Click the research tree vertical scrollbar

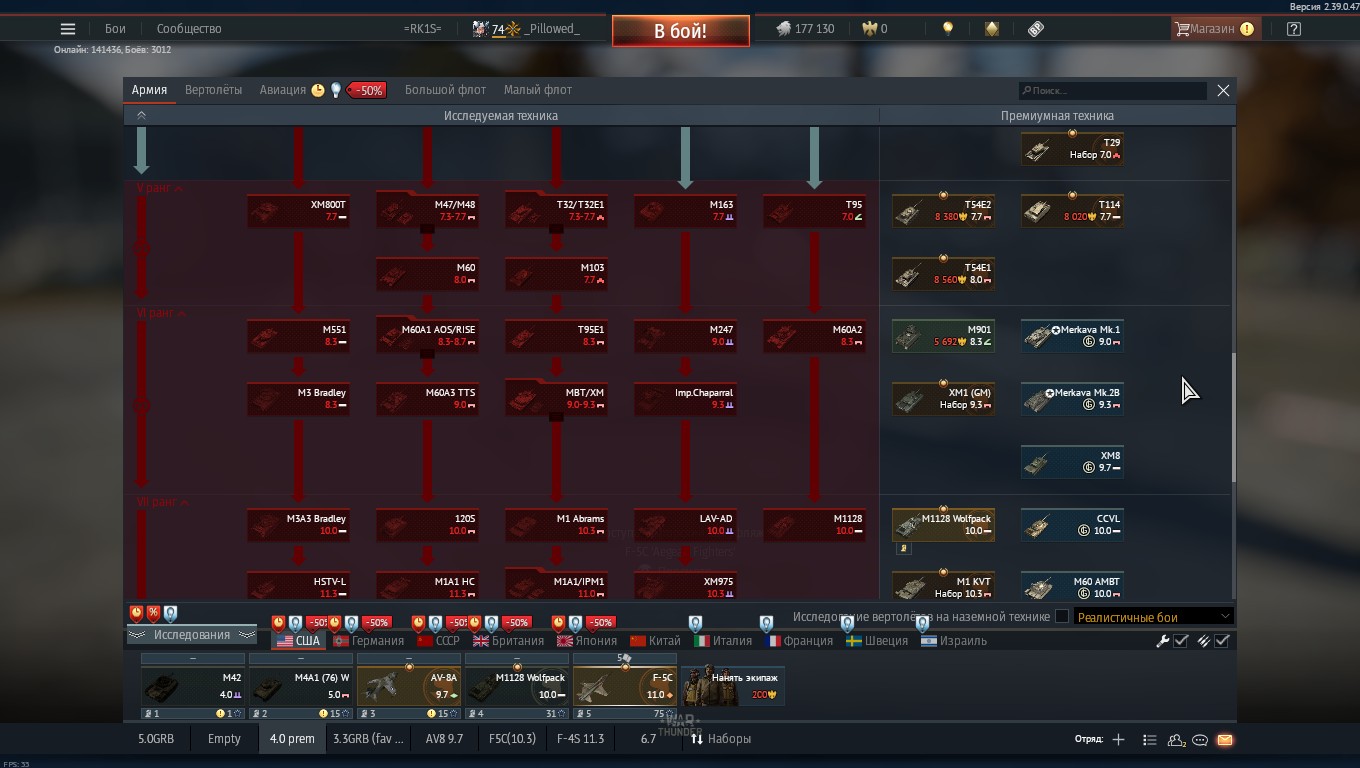point(1233,417)
